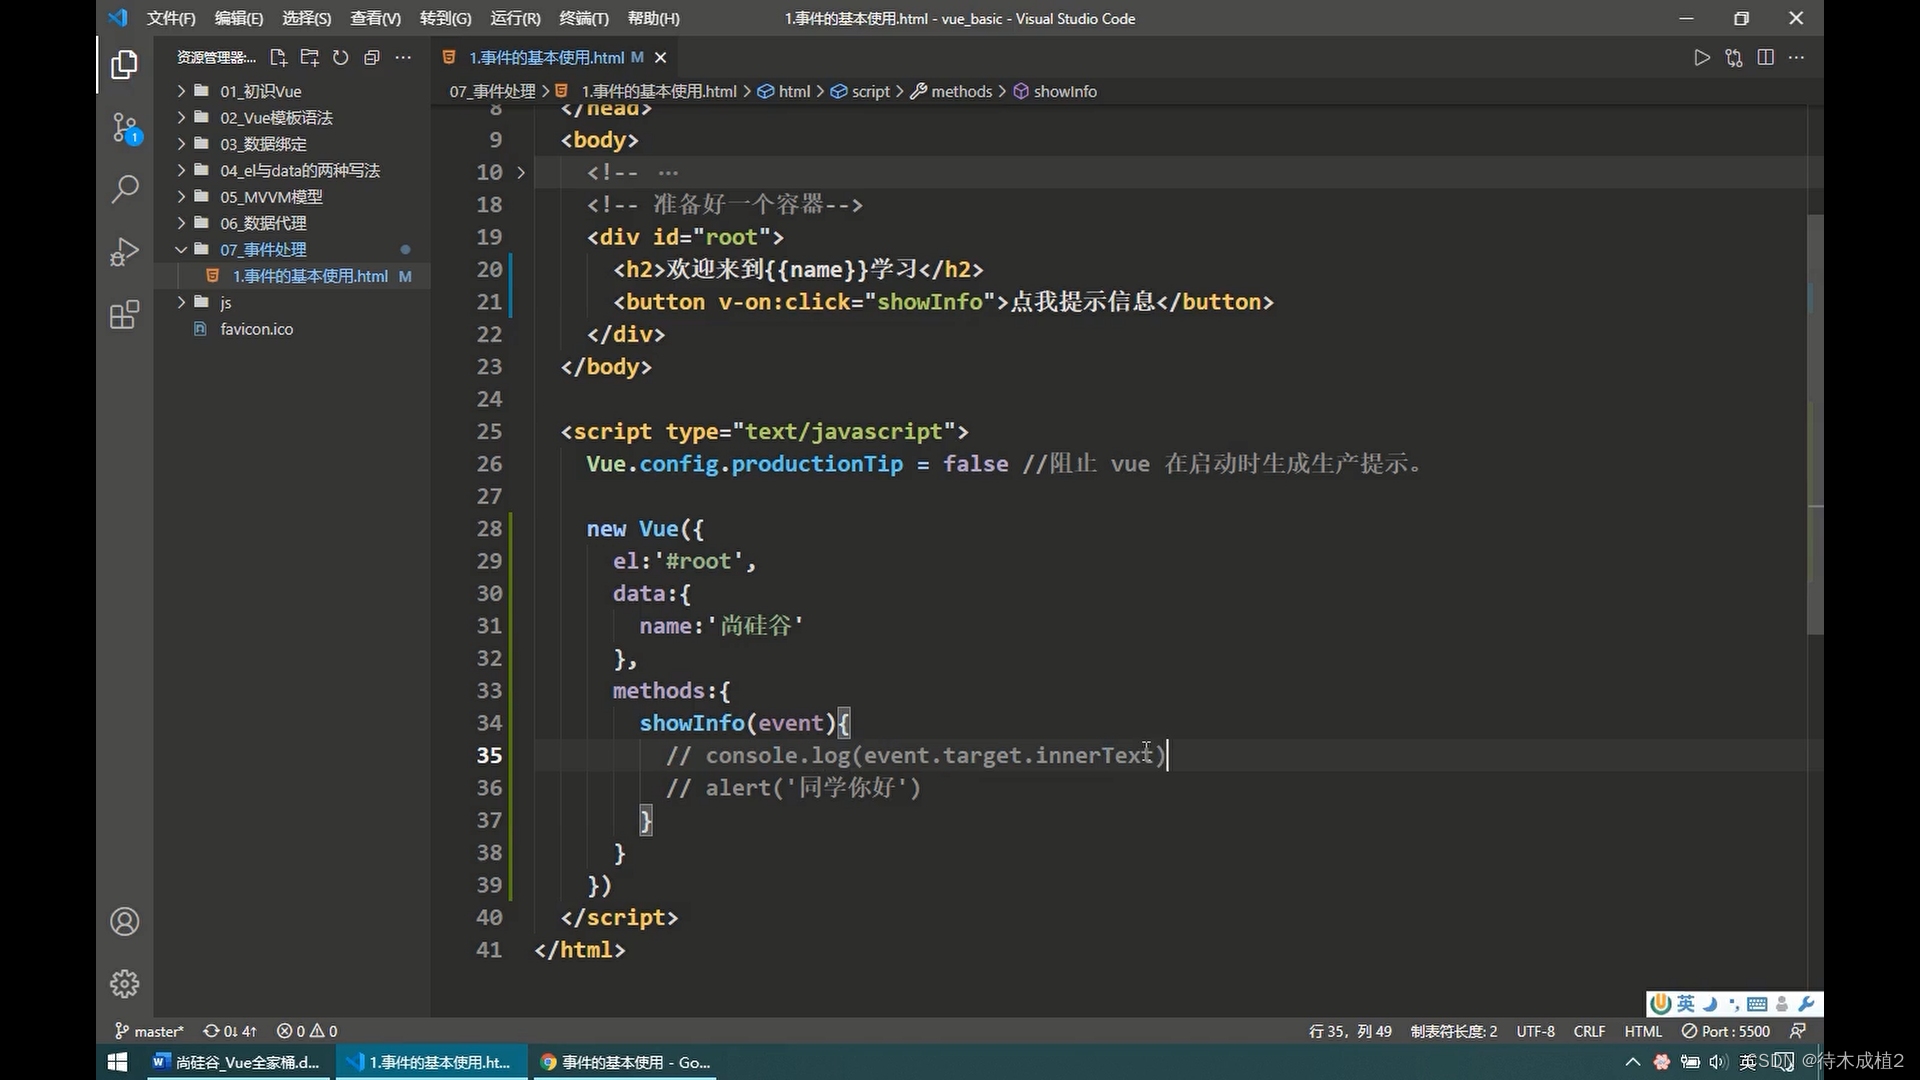Image resolution: width=1920 pixels, height=1080 pixels.
Task: Open editor more actions ellipsis
Action: click(1797, 58)
